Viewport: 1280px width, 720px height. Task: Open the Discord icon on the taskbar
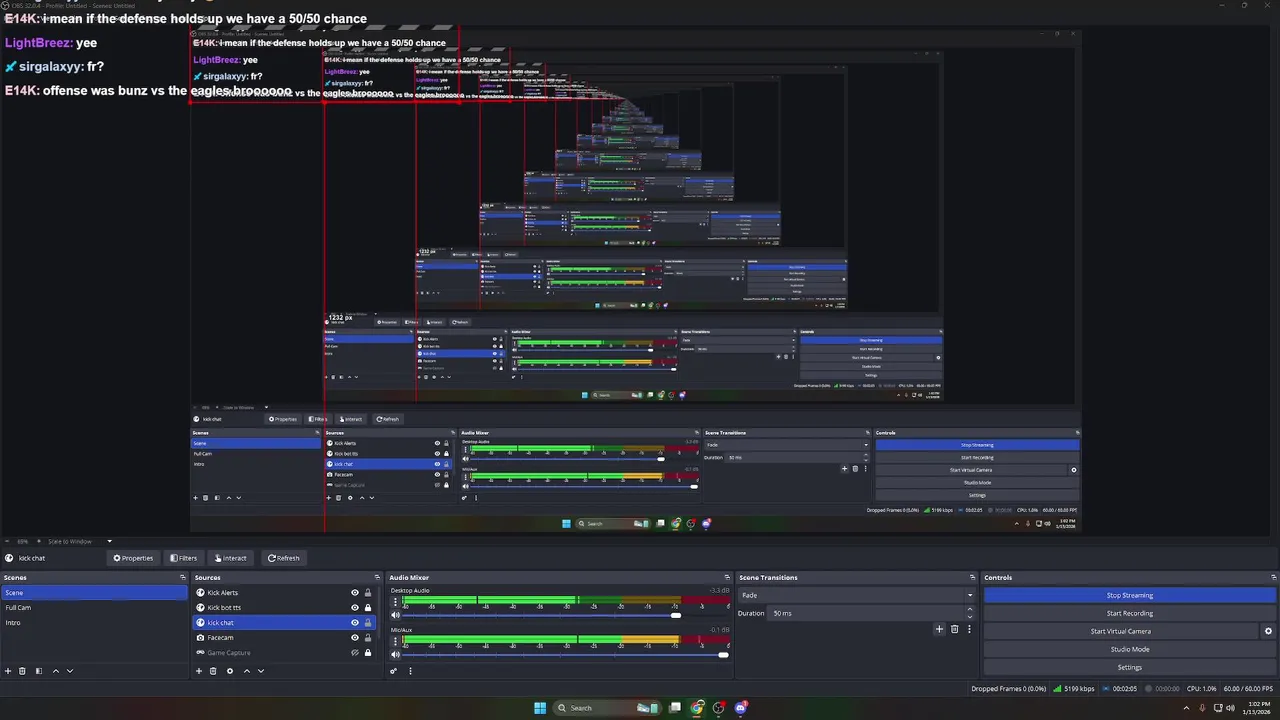741,708
